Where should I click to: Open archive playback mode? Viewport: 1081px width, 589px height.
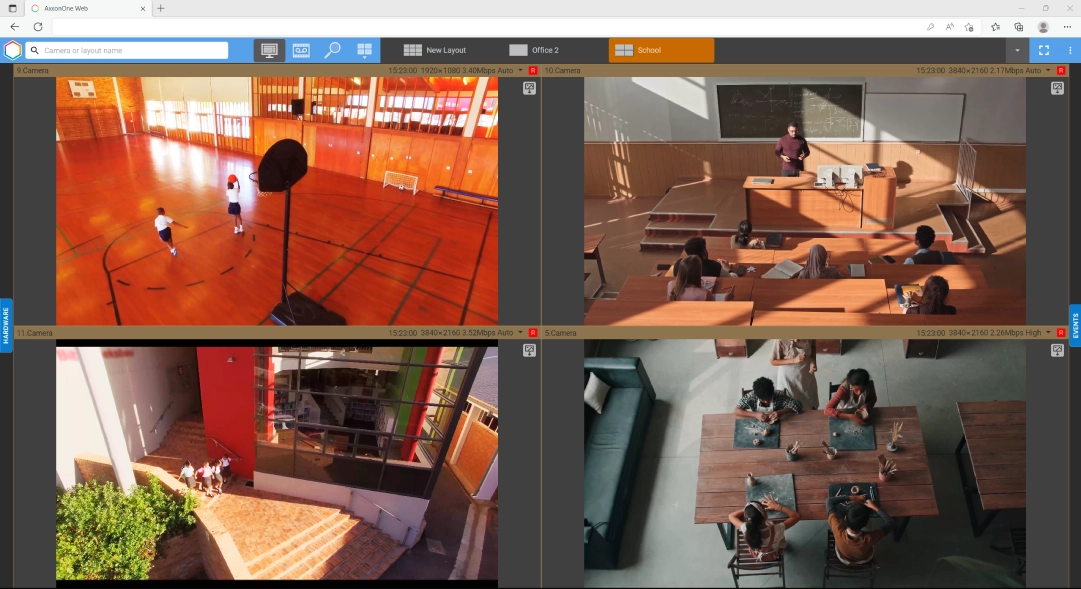tap(301, 50)
